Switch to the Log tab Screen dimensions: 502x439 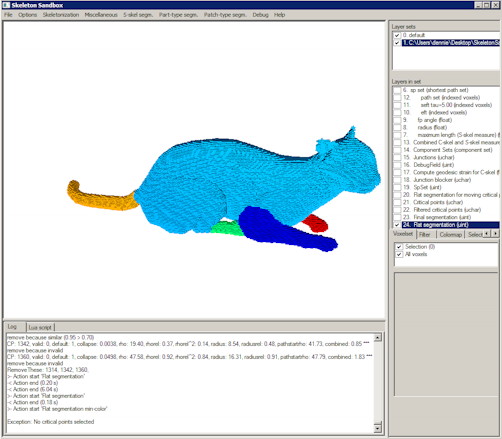click(12, 327)
